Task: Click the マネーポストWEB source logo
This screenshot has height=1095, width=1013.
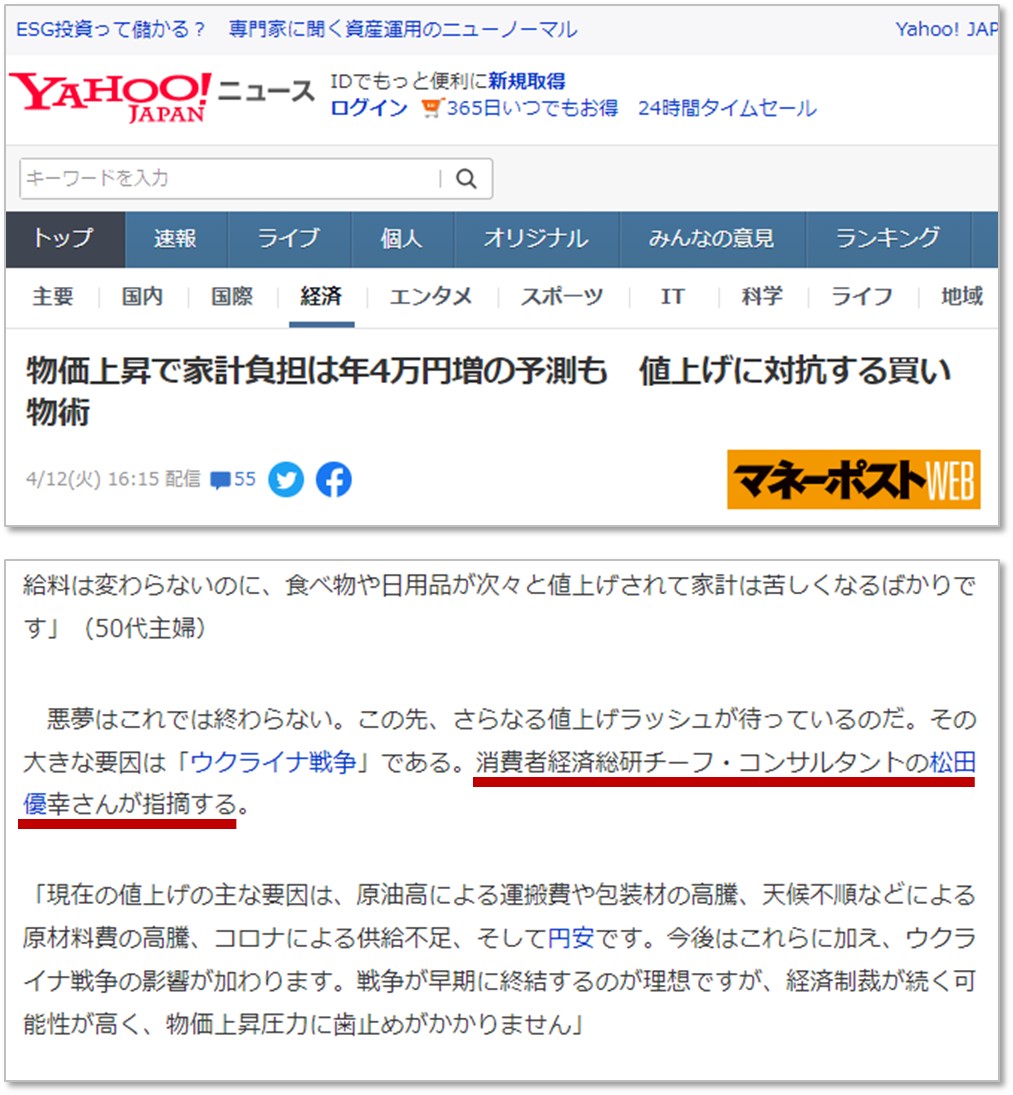Action: 853,479
